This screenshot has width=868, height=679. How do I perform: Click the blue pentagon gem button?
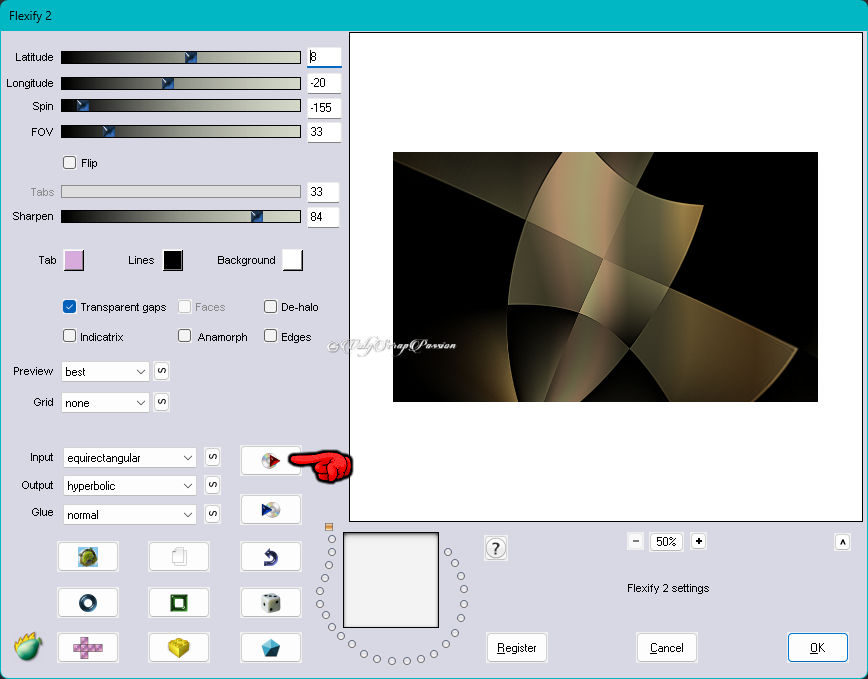pyautogui.click(x=270, y=648)
